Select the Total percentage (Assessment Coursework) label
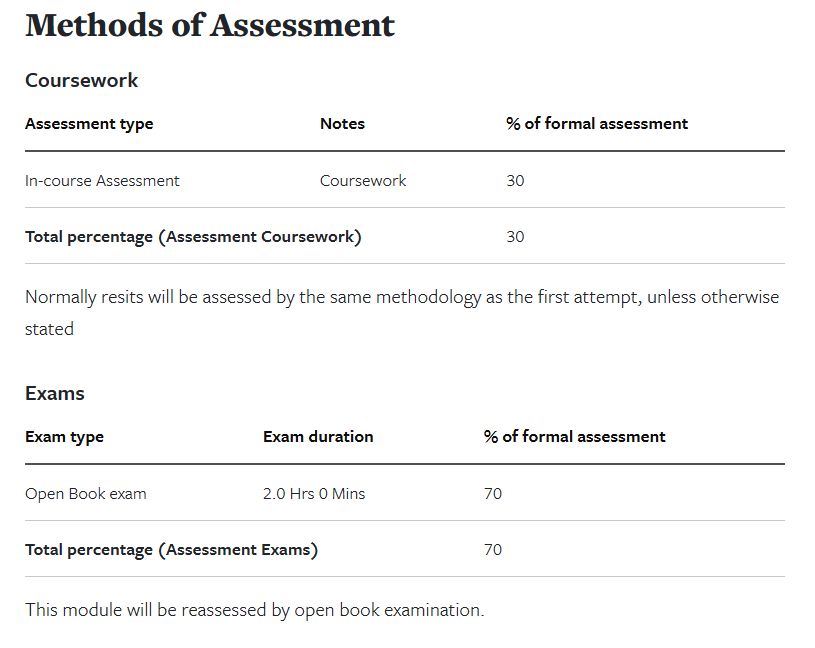The image size is (815, 648). (193, 237)
